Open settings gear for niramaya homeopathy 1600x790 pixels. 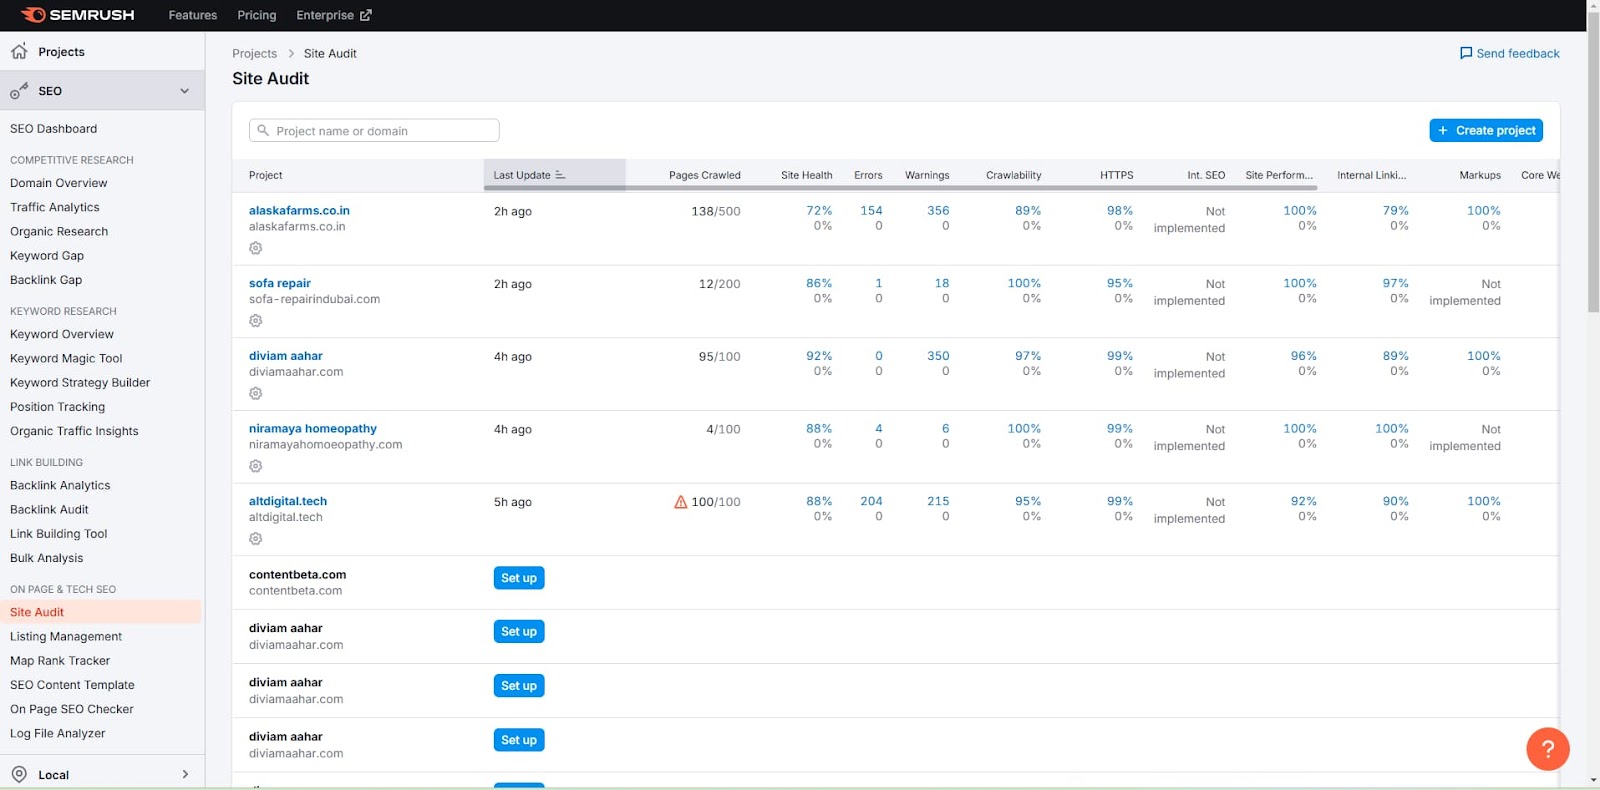tap(256, 466)
